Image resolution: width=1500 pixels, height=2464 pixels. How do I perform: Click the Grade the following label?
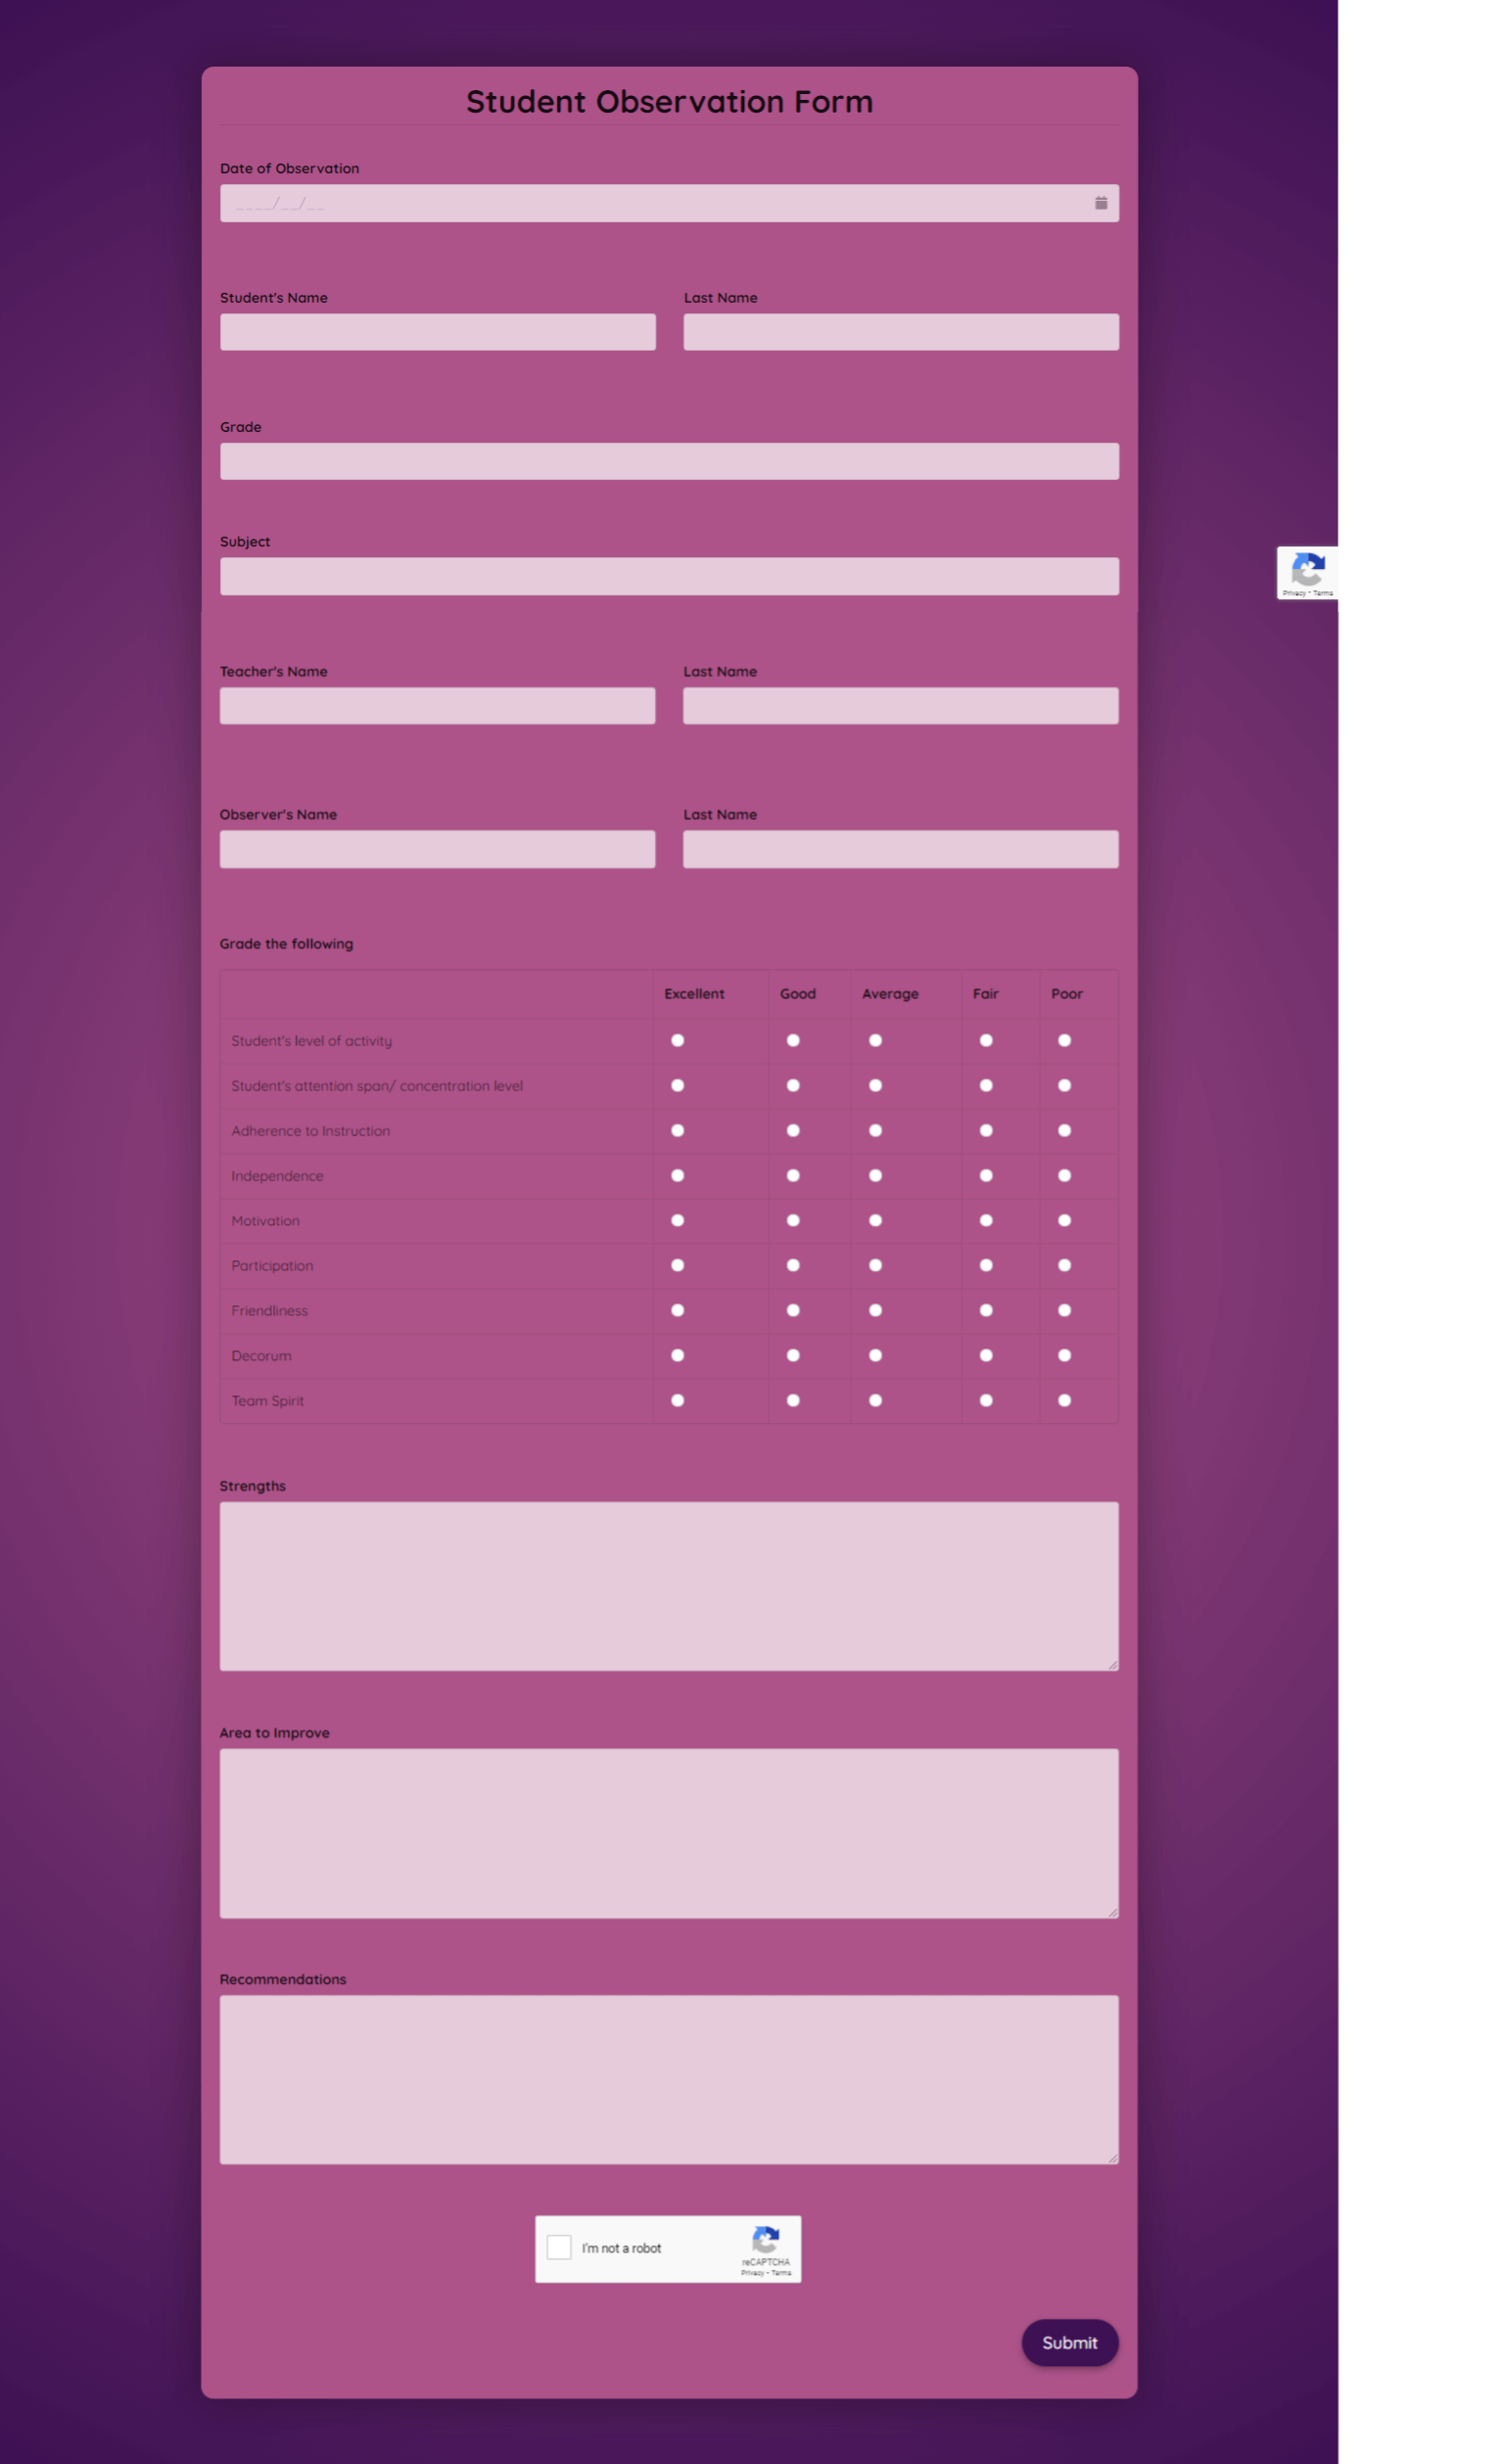pyautogui.click(x=286, y=944)
